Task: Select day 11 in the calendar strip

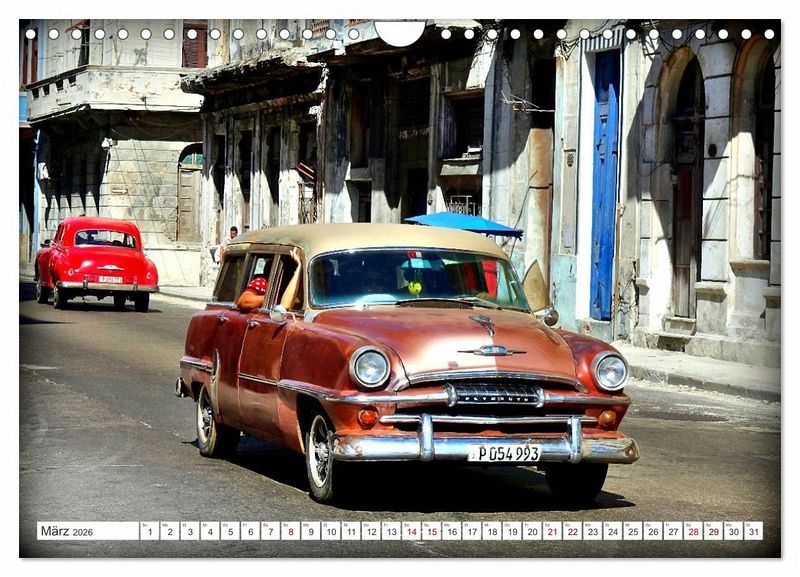Action: tap(351, 531)
